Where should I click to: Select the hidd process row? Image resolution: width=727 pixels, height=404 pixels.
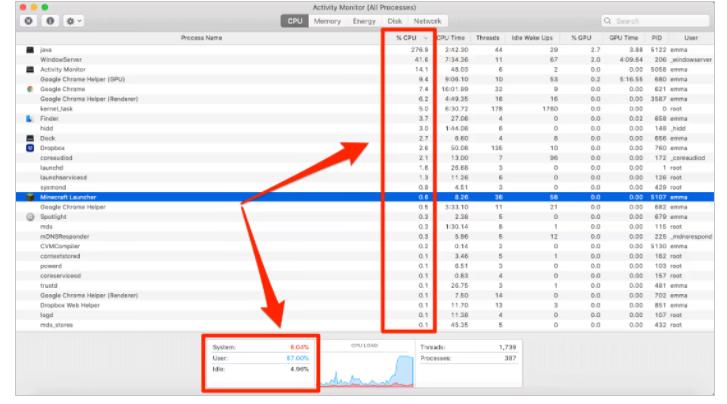[365, 128]
